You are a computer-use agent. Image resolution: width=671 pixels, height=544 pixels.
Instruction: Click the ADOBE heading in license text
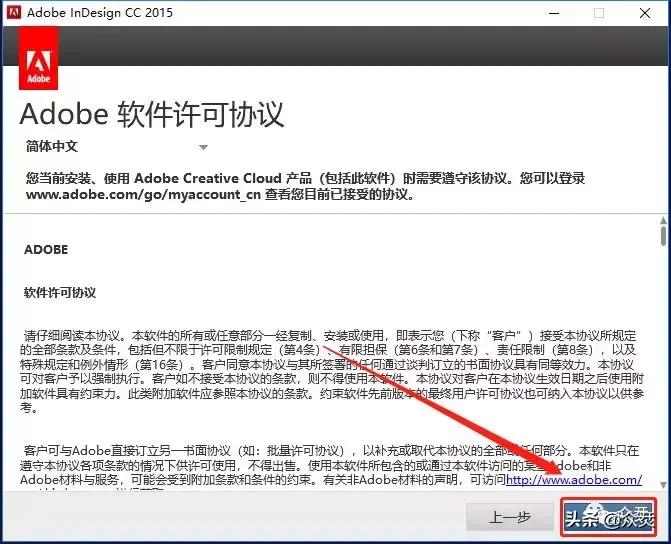coord(46,250)
